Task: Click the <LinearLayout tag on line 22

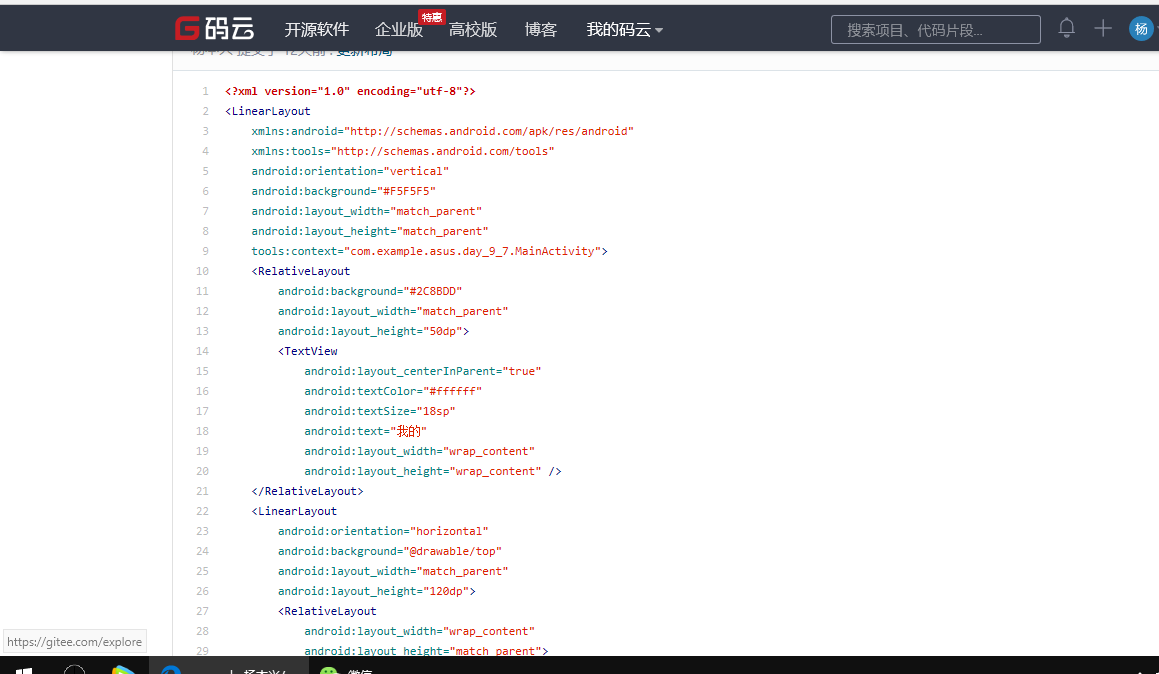Action: tap(294, 511)
